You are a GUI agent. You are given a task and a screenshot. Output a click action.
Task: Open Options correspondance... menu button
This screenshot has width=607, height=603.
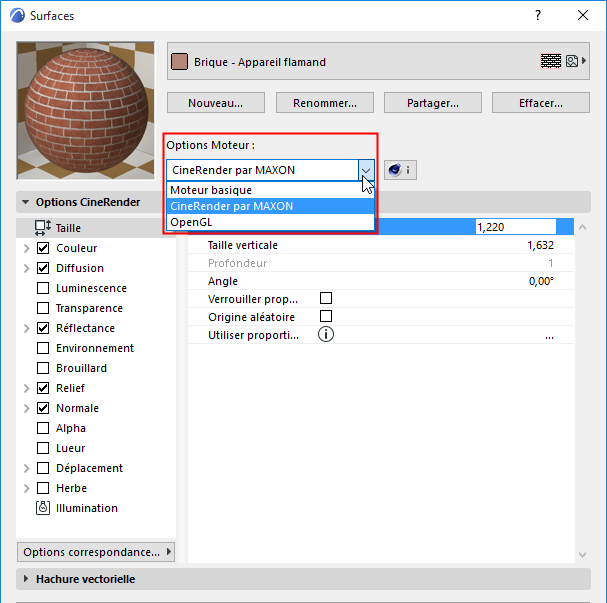[x=96, y=552]
